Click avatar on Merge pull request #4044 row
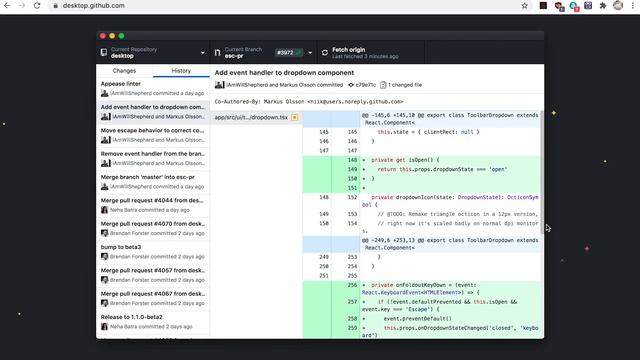The image size is (640, 360). (104, 210)
